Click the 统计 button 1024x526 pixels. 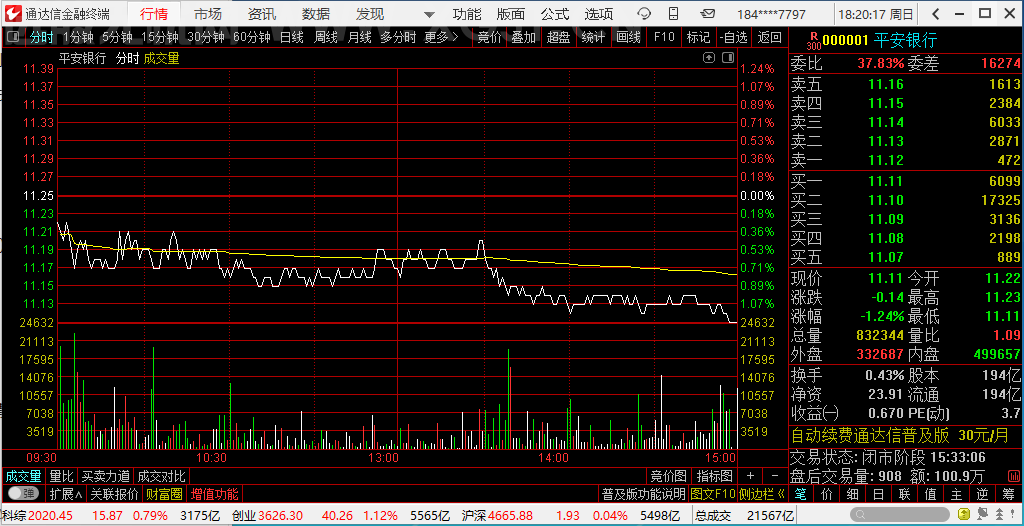click(x=593, y=37)
